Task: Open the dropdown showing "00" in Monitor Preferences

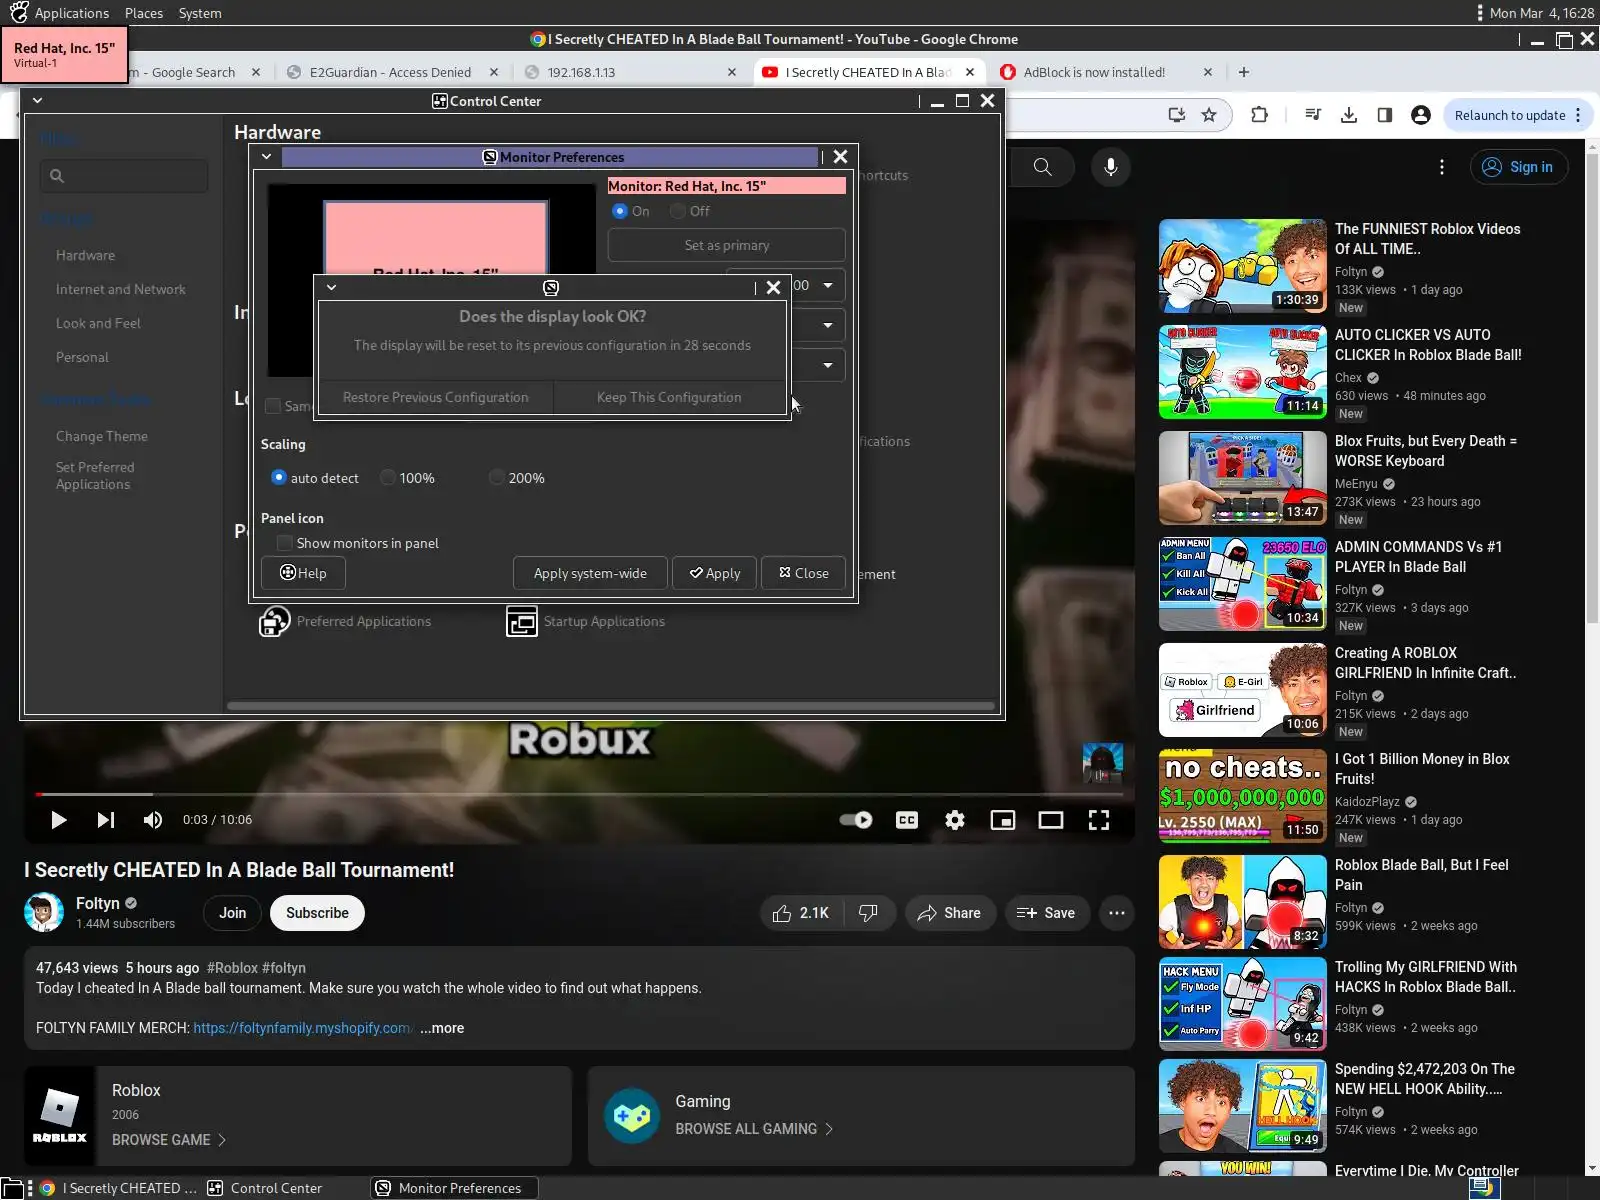Action: tap(818, 285)
